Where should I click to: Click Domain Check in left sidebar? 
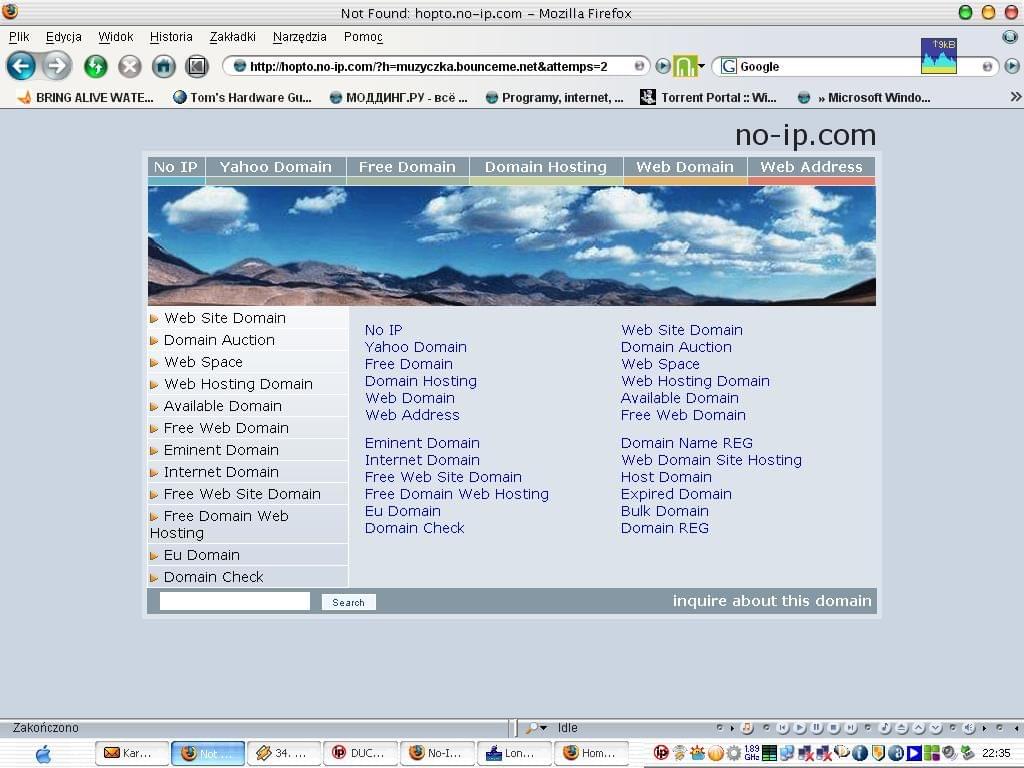click(213, 577)
